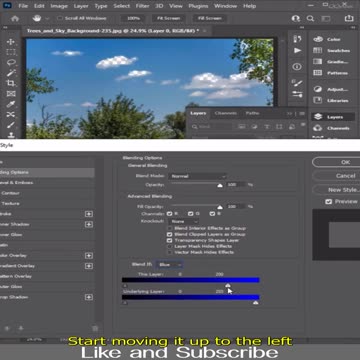
Task: Select the Inner Shadow style row
Action: 47,224
